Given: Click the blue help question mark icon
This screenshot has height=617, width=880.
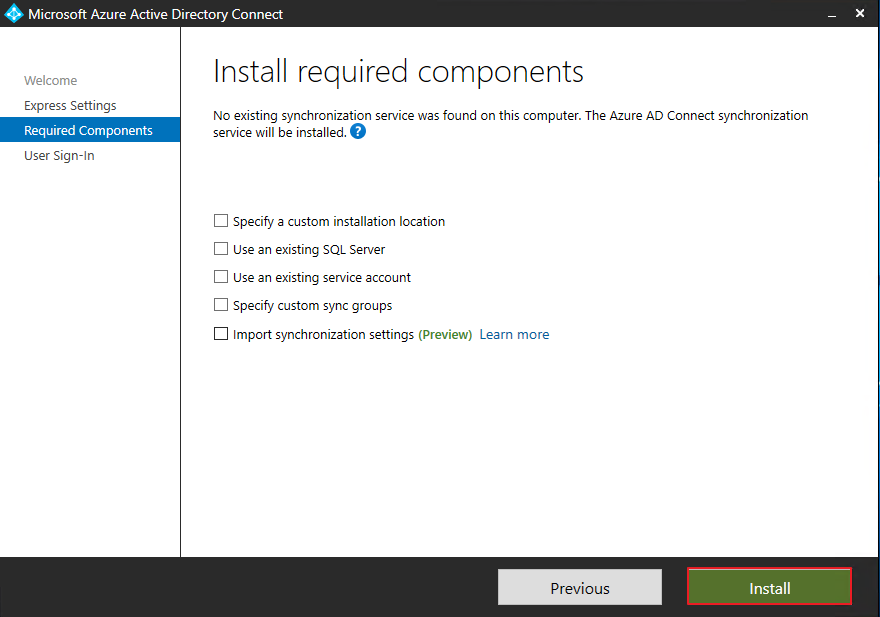Looking at the screenshot, I should 358,131.
